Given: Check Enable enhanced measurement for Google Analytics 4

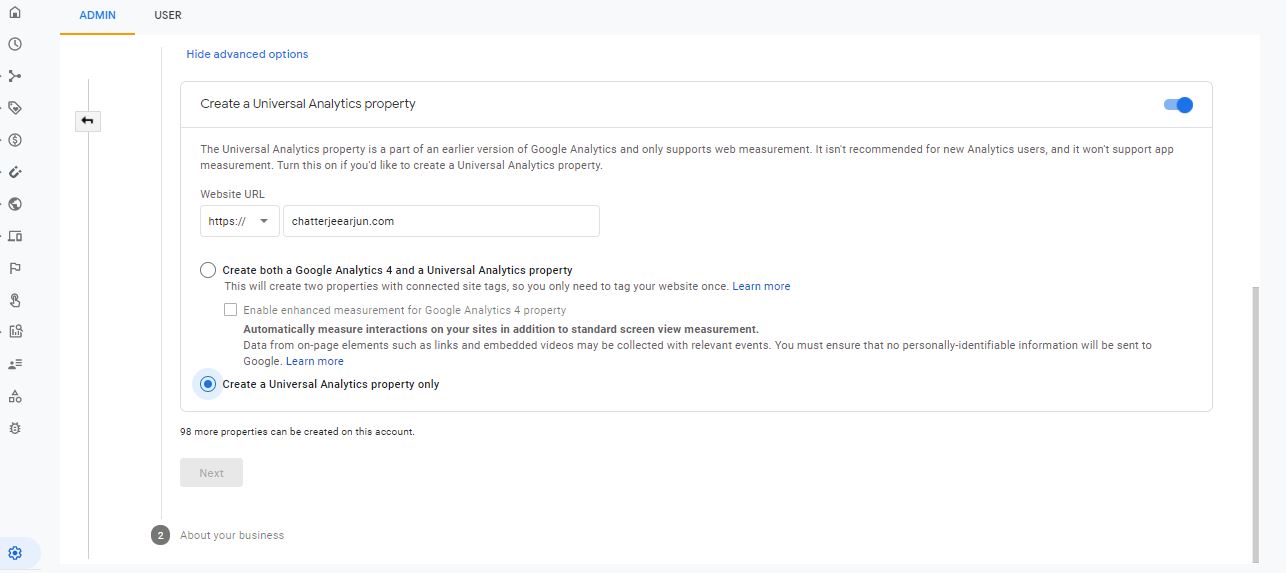Looking at the screenshot, I should pyautogui.click(x=231, y=310).
